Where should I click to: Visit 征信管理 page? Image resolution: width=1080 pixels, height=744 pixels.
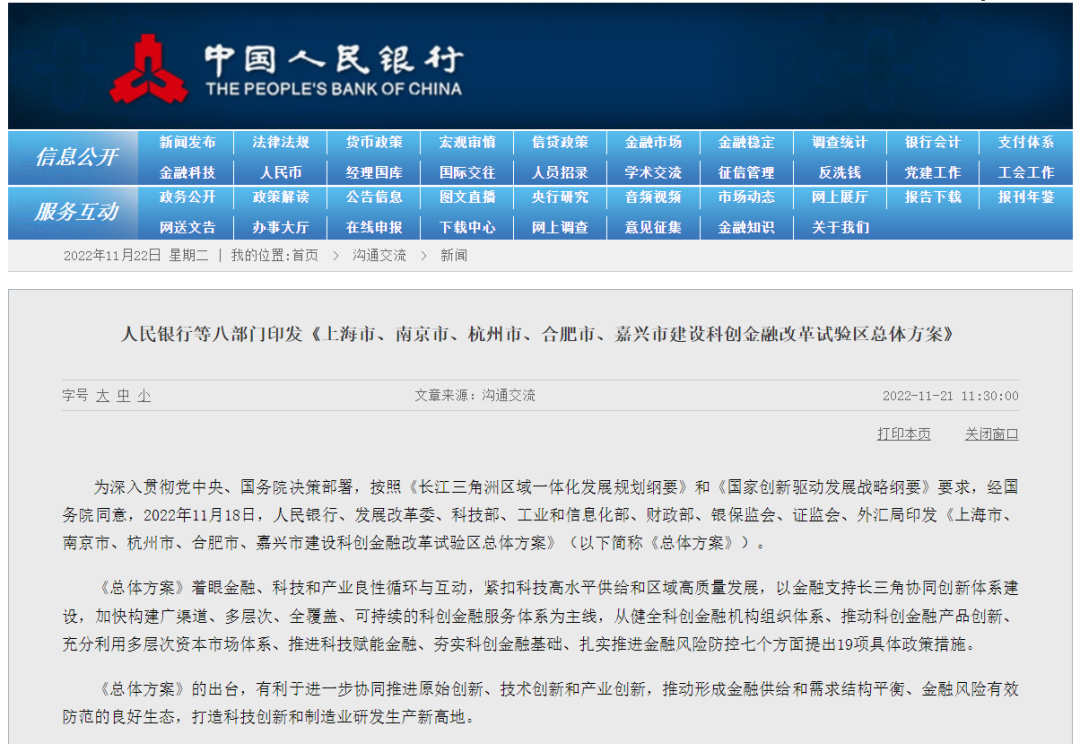(x=746, y=173)
